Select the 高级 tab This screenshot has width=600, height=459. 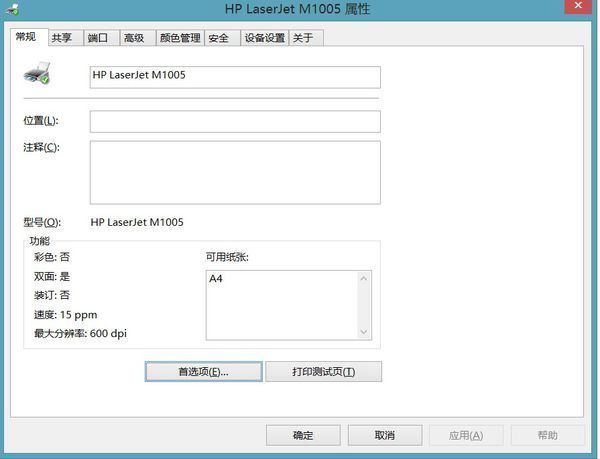133,38
